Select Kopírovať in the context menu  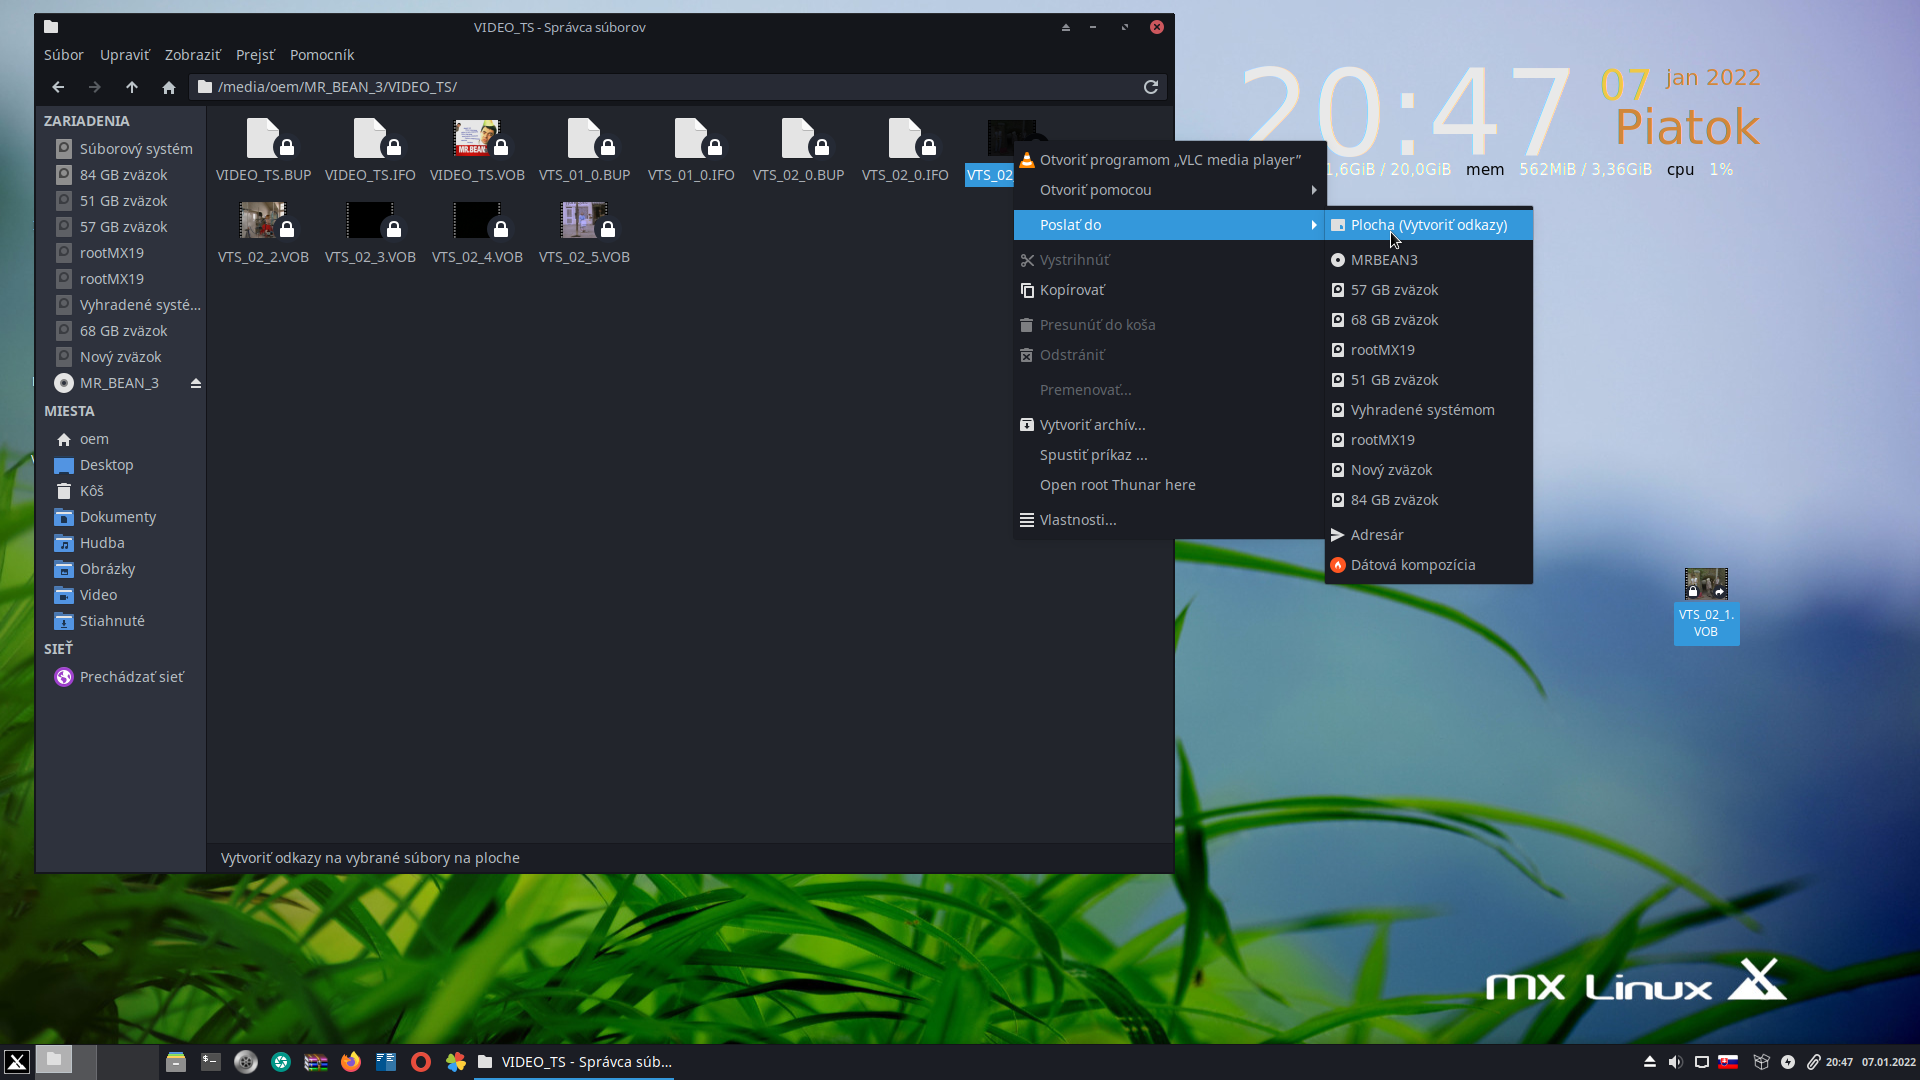1072,290
